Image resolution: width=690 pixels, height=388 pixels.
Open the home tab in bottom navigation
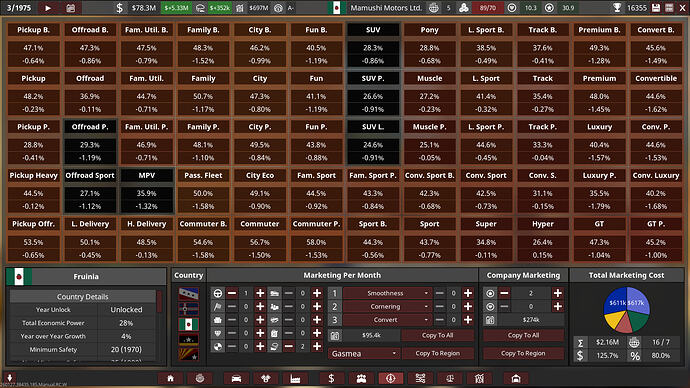[170, 378]
